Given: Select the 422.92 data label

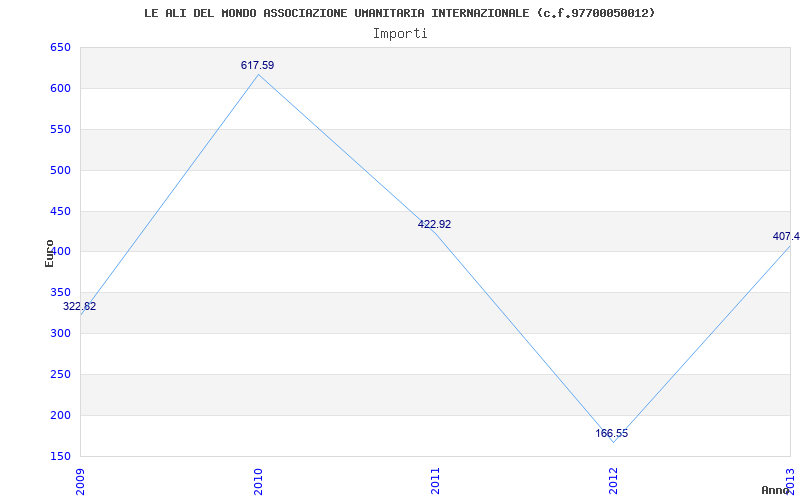Looking at the screenshot, I should [434, 224].
